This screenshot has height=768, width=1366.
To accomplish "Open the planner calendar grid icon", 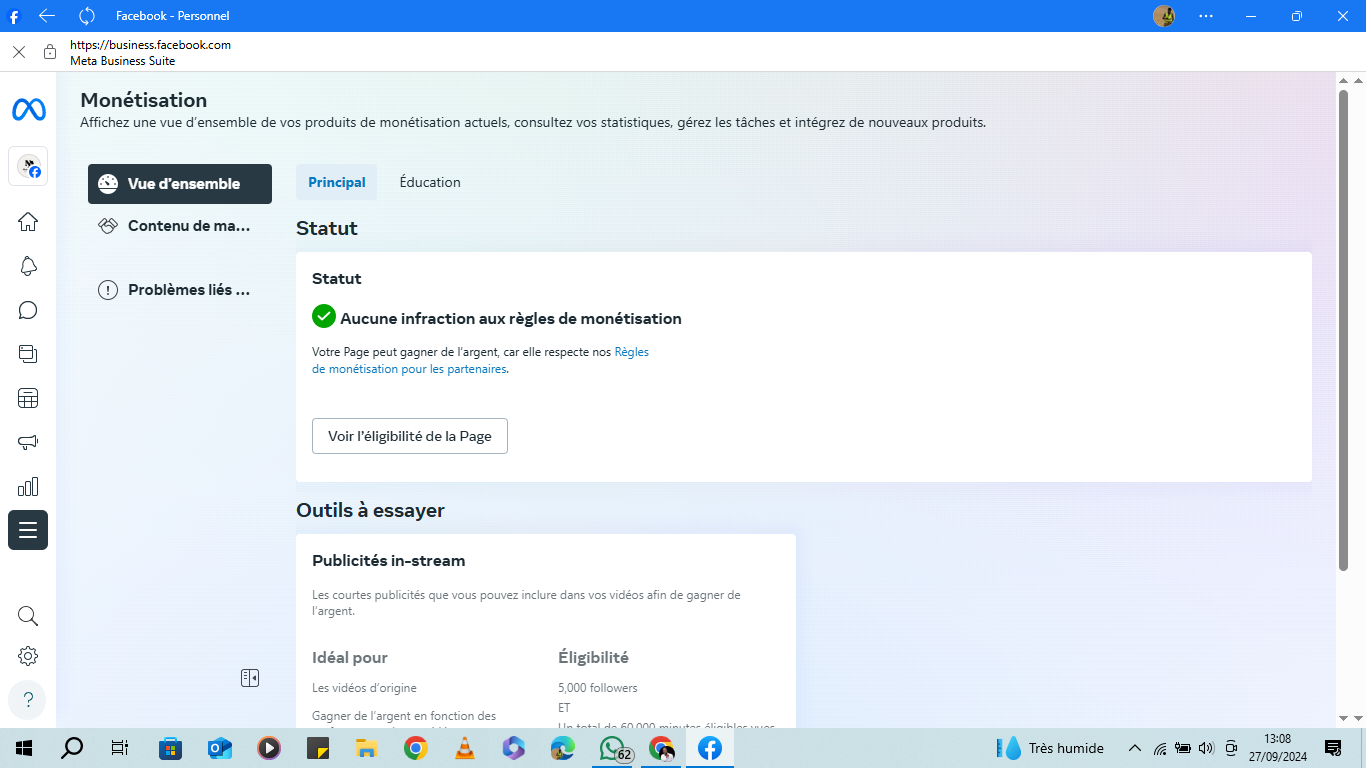I will pyautogui.click(x=28, y=398).
